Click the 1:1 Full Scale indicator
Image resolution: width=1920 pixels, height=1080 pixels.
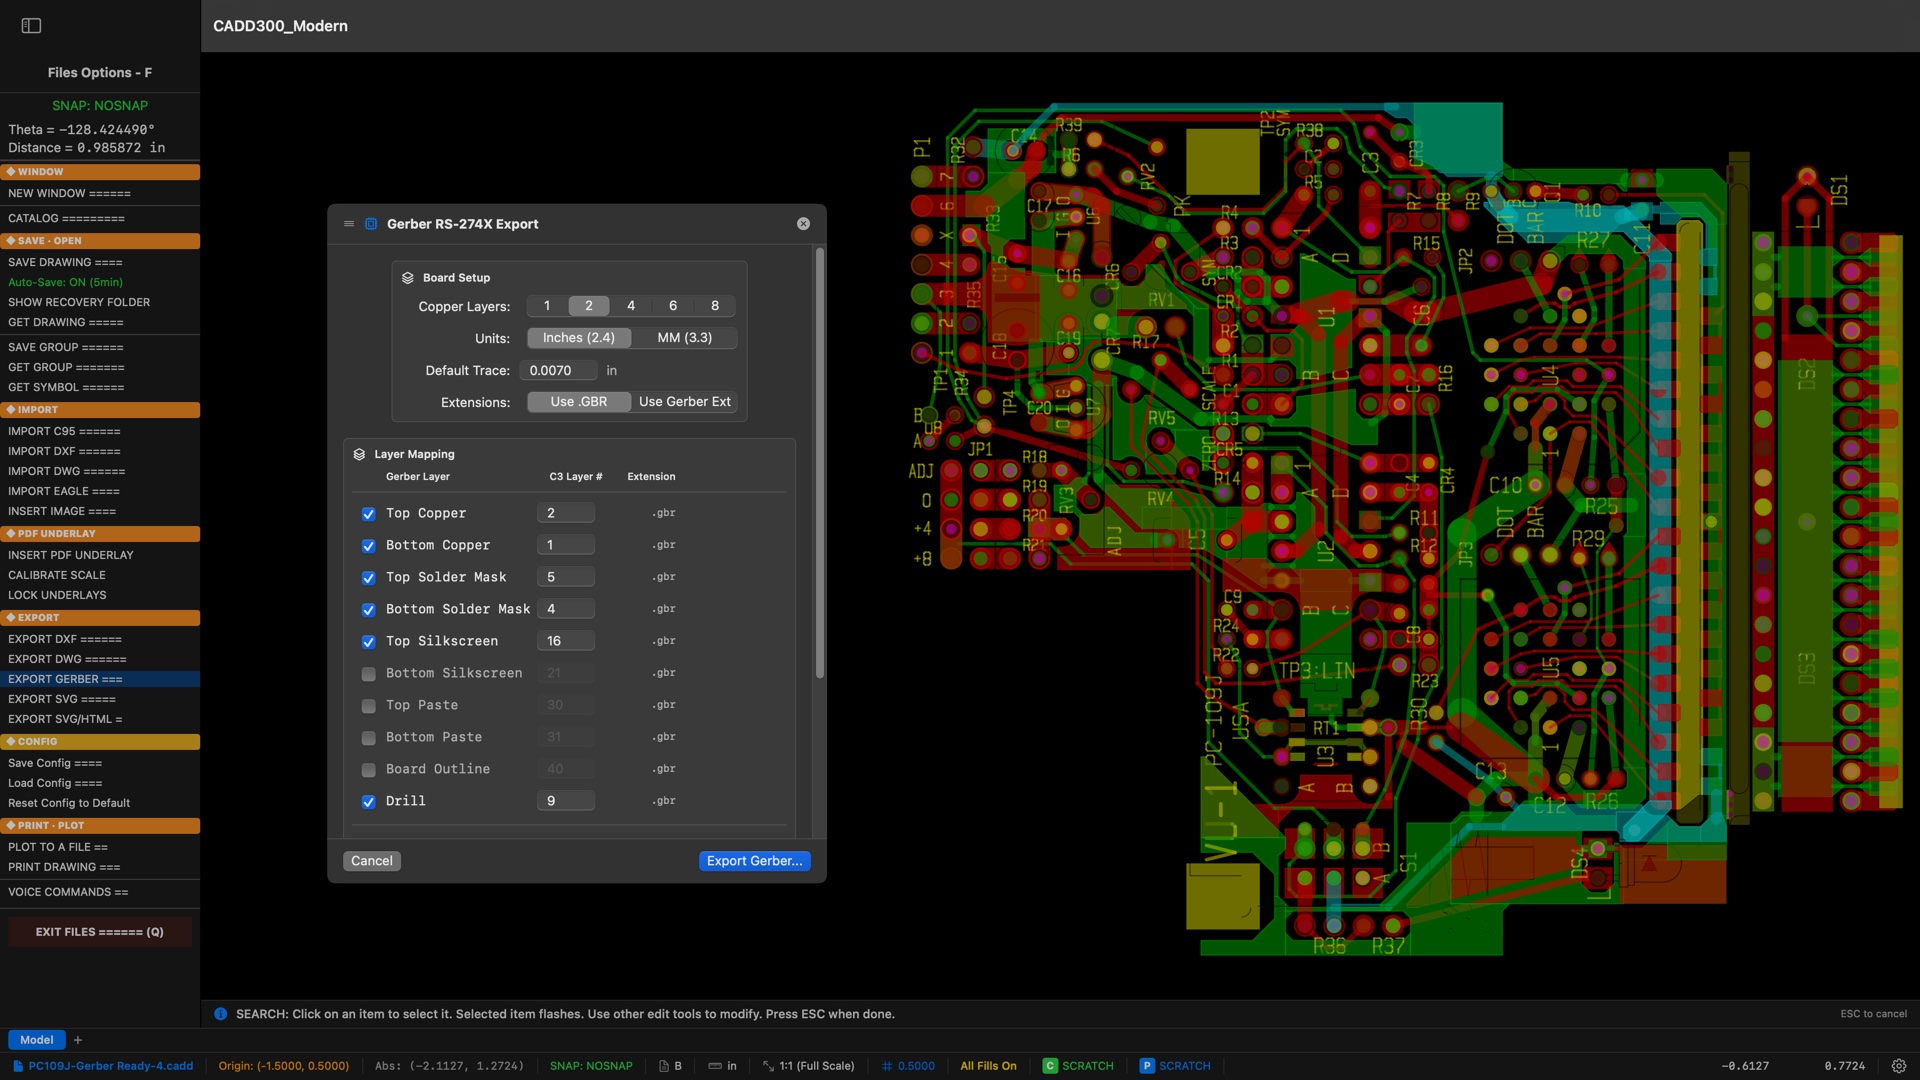[808, 1066]
